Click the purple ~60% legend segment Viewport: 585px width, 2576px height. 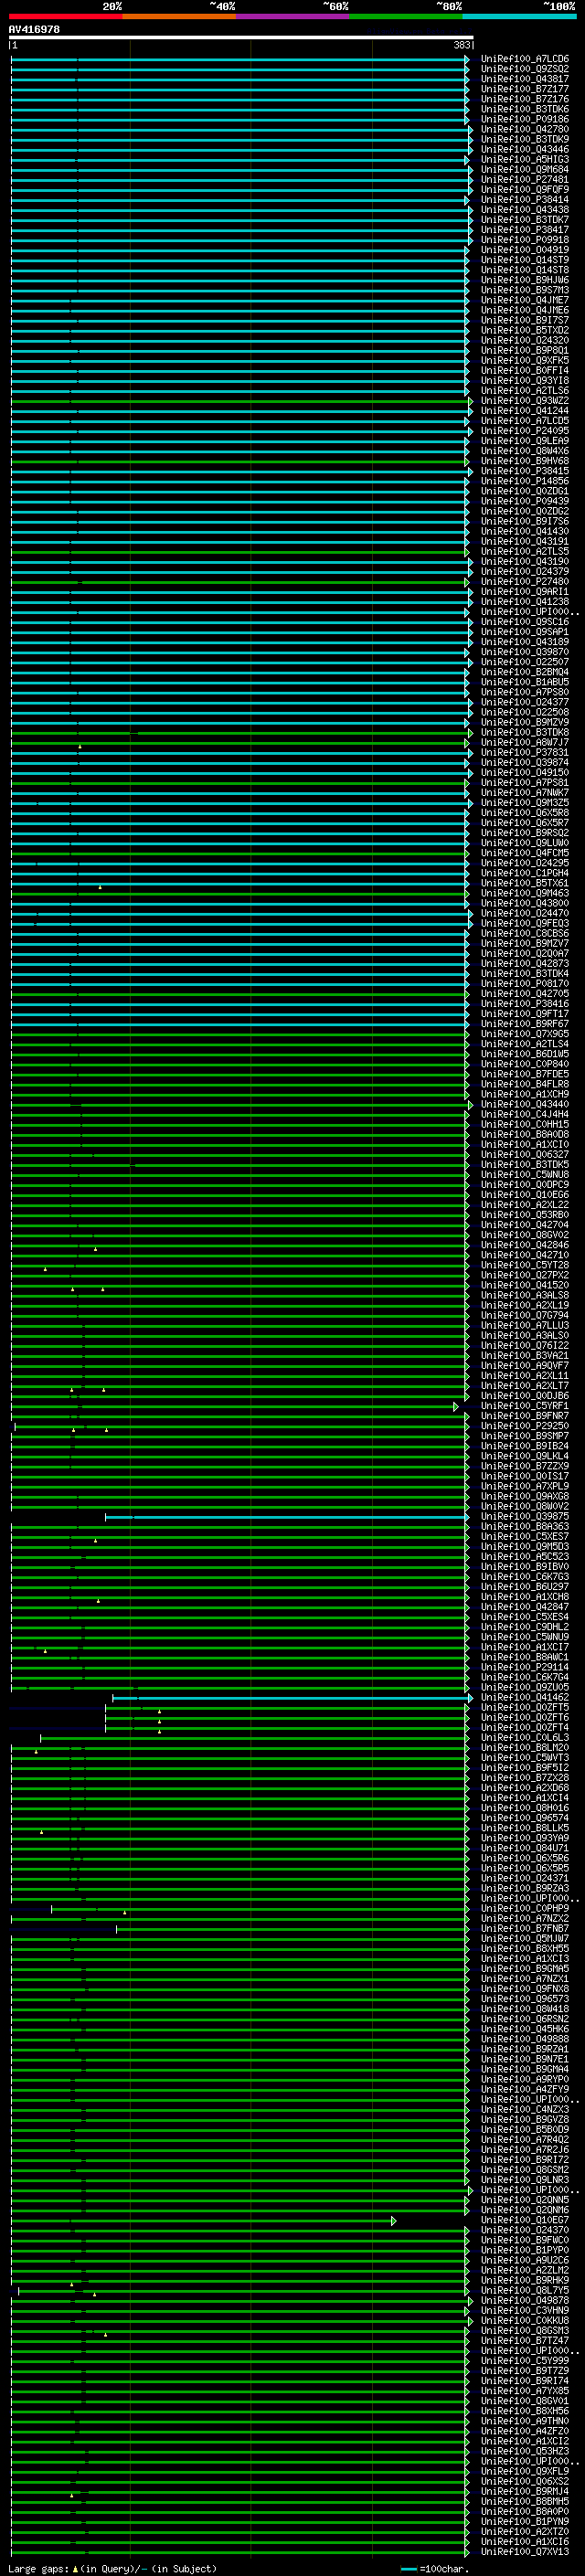292,16
